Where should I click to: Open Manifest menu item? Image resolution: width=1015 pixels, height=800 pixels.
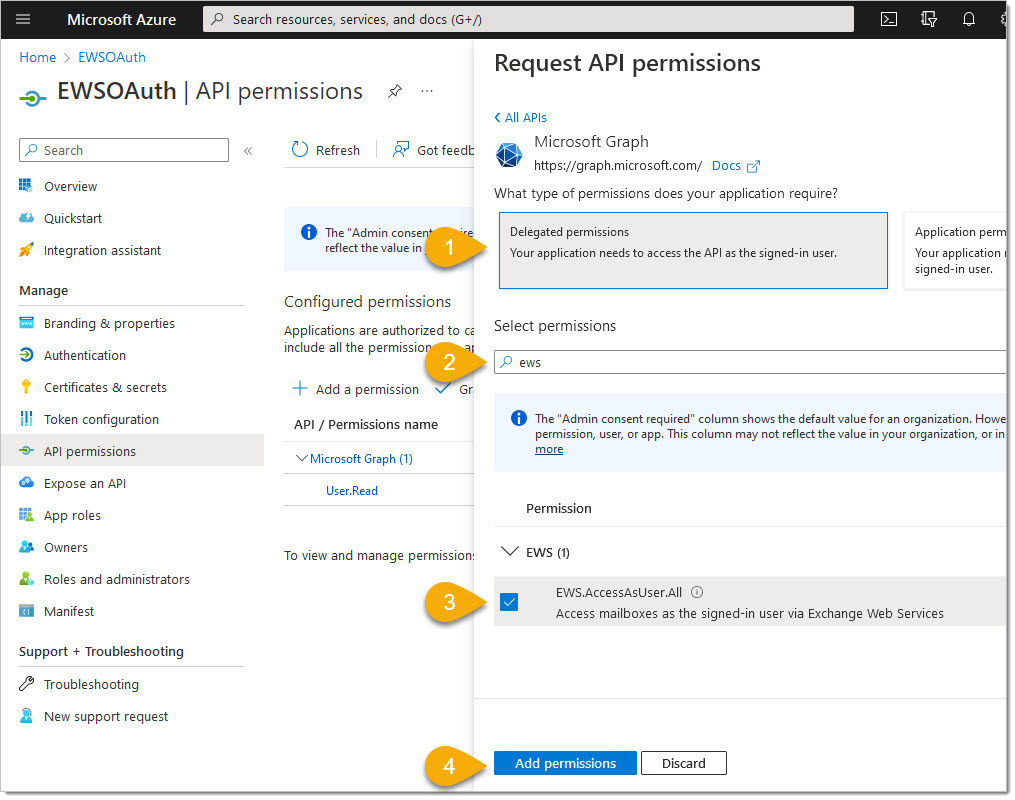tap(69, 612)
